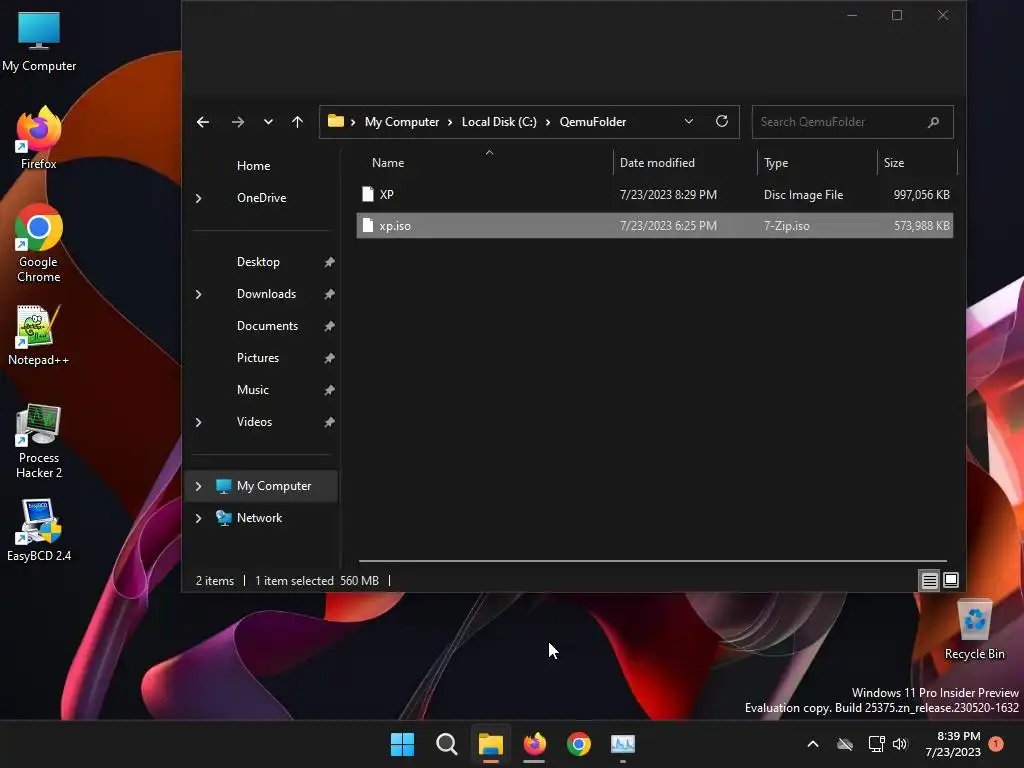Click the folder icon in address bar

click(x=336, y=121)
